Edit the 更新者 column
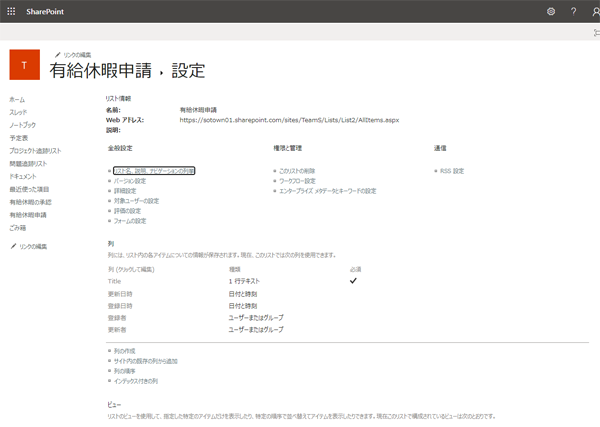Image resolution: width=600 pixels, height=427 pixels. [x=117, y=329]
